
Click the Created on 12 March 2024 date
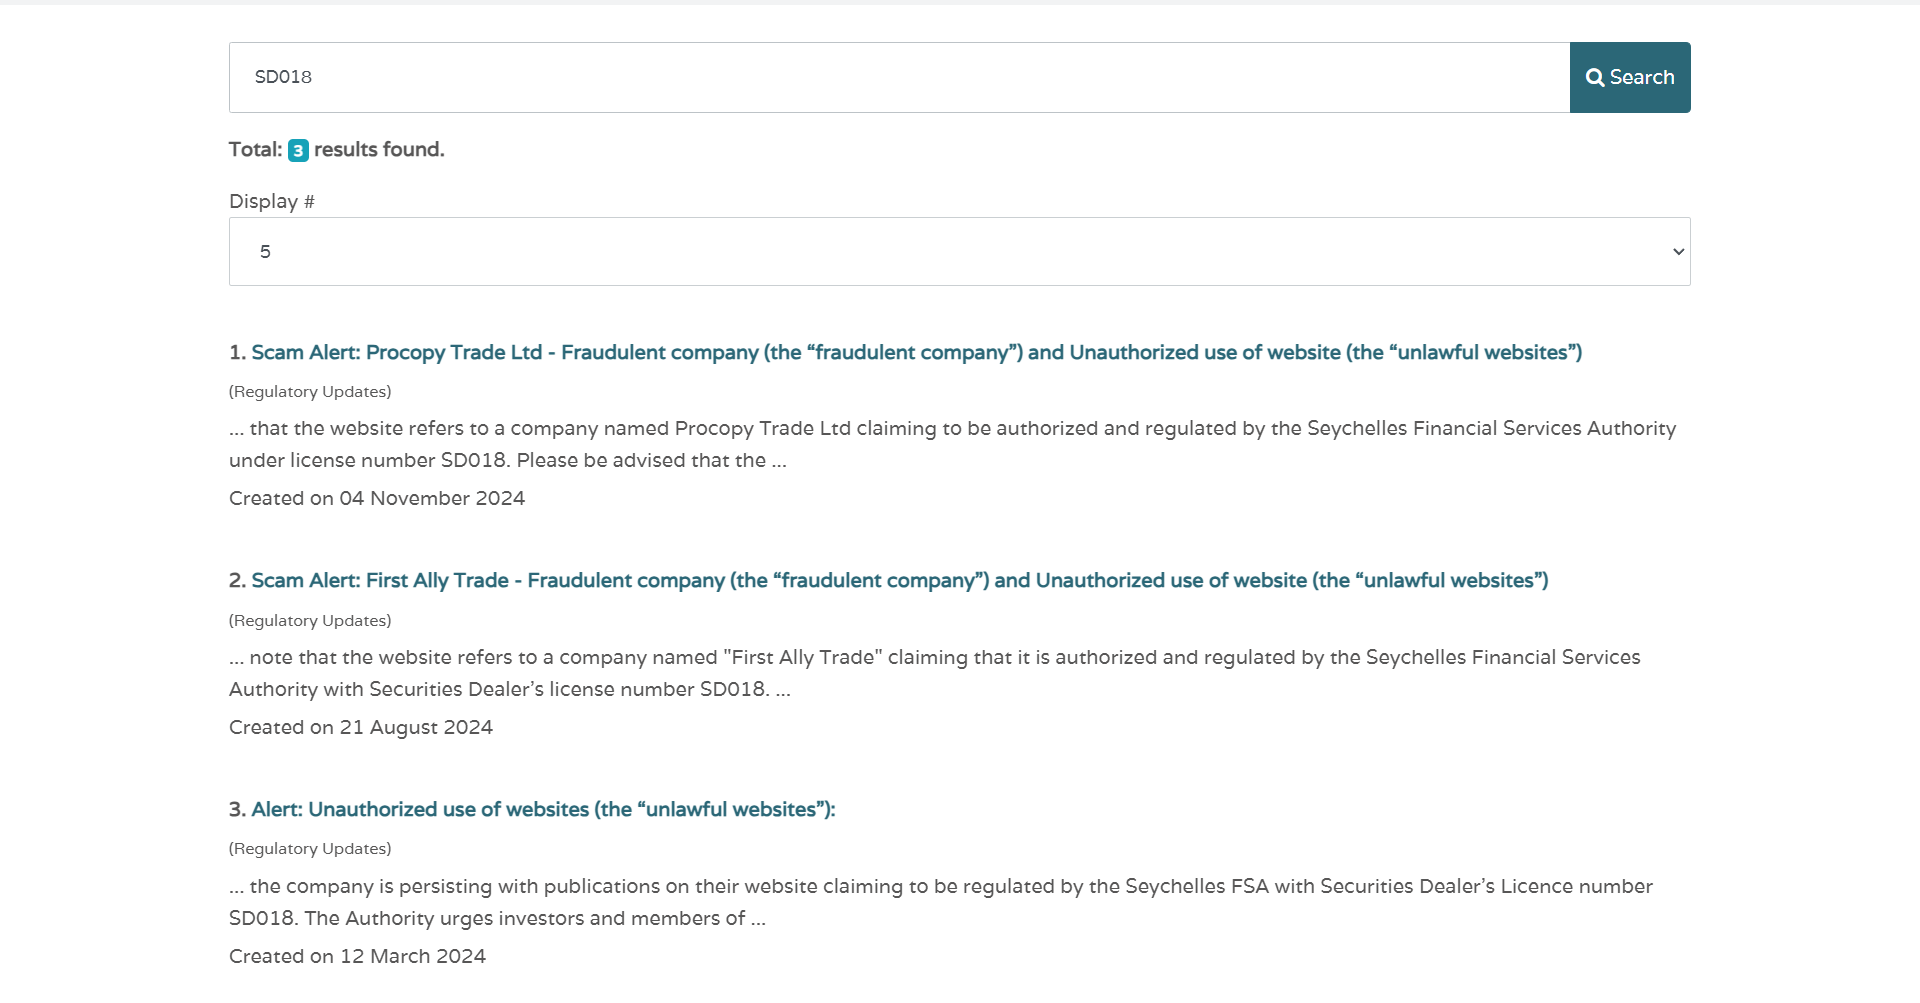click(x=357, y=956)
